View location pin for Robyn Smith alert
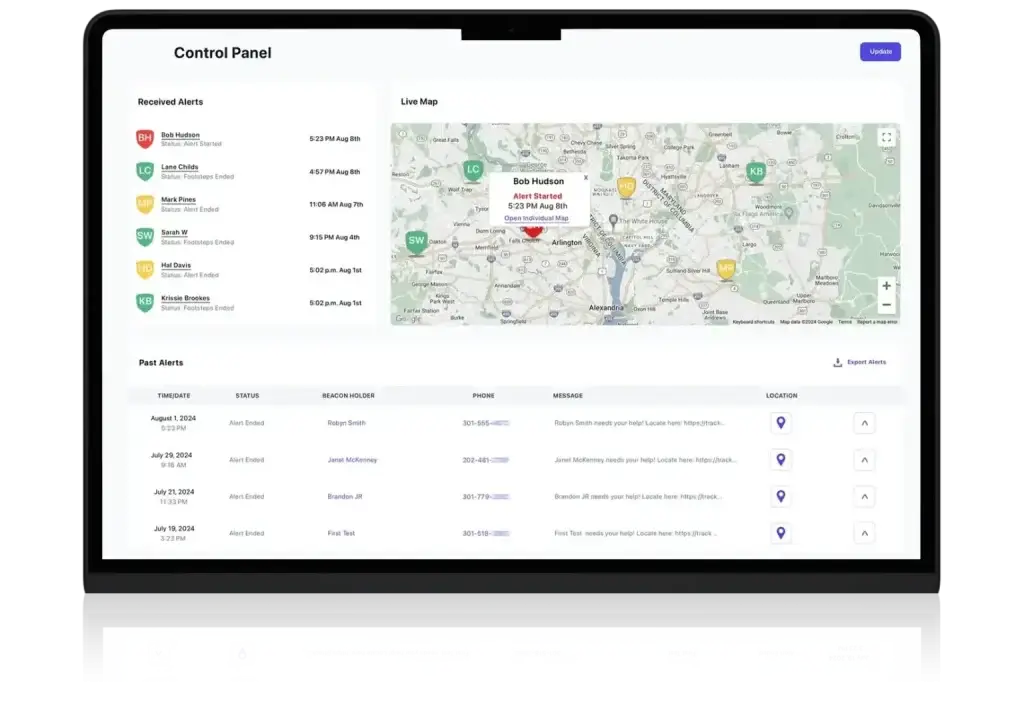1024x711 pixels. 780,422
